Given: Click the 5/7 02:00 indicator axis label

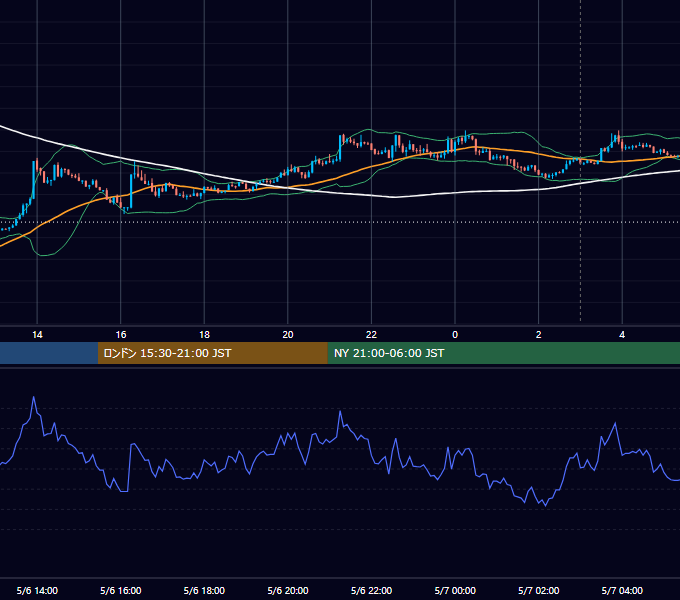Looking at the screenshot, I should pos(539,590).
